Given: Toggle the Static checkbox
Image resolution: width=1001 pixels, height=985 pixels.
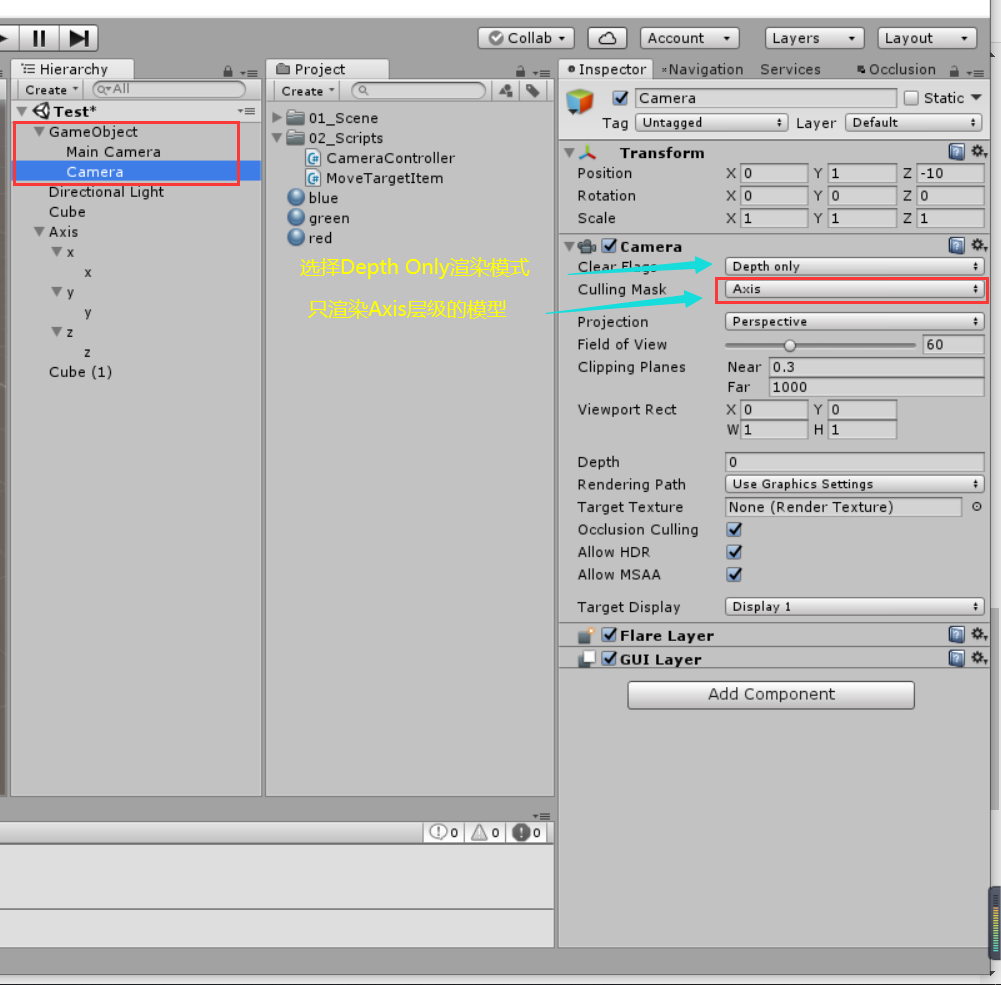Looking at the screenshot, I should pos(911,98).
